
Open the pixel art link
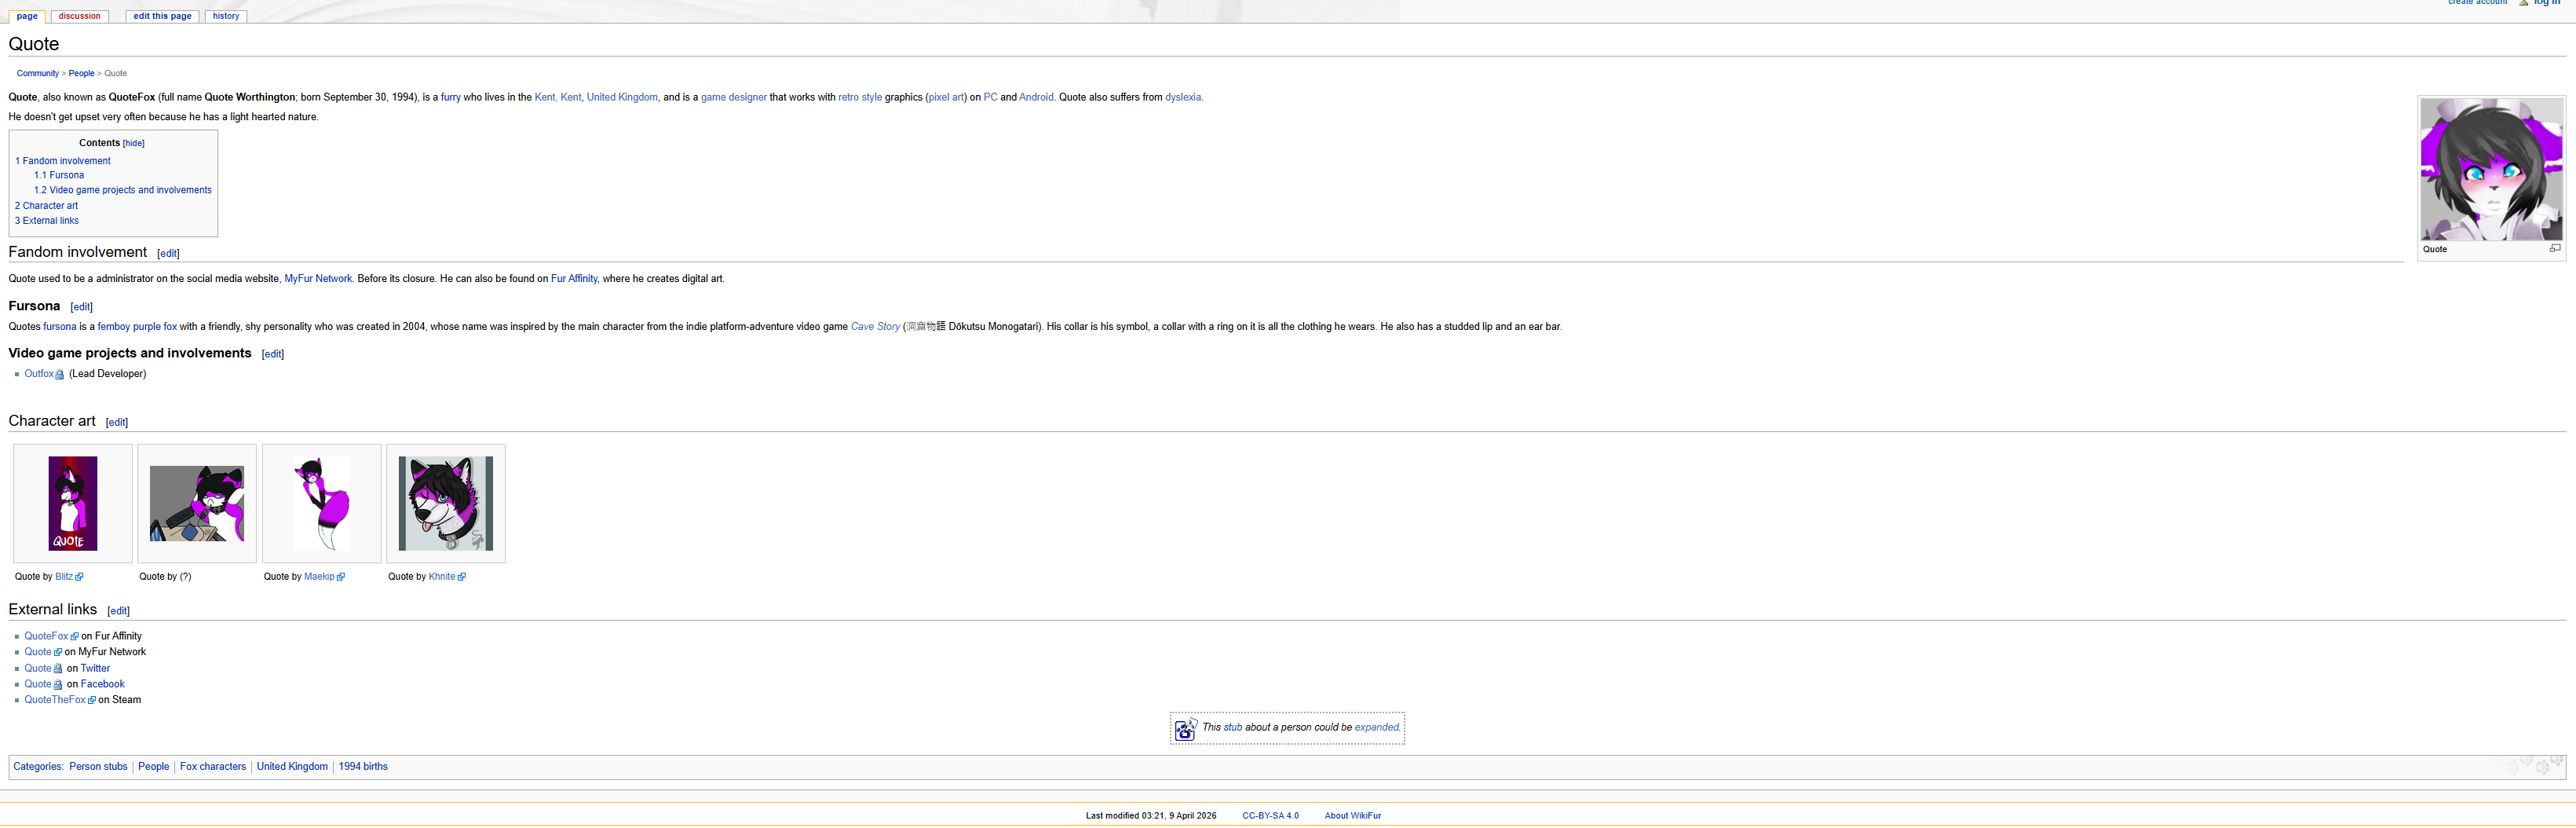(x=946, y=97)
